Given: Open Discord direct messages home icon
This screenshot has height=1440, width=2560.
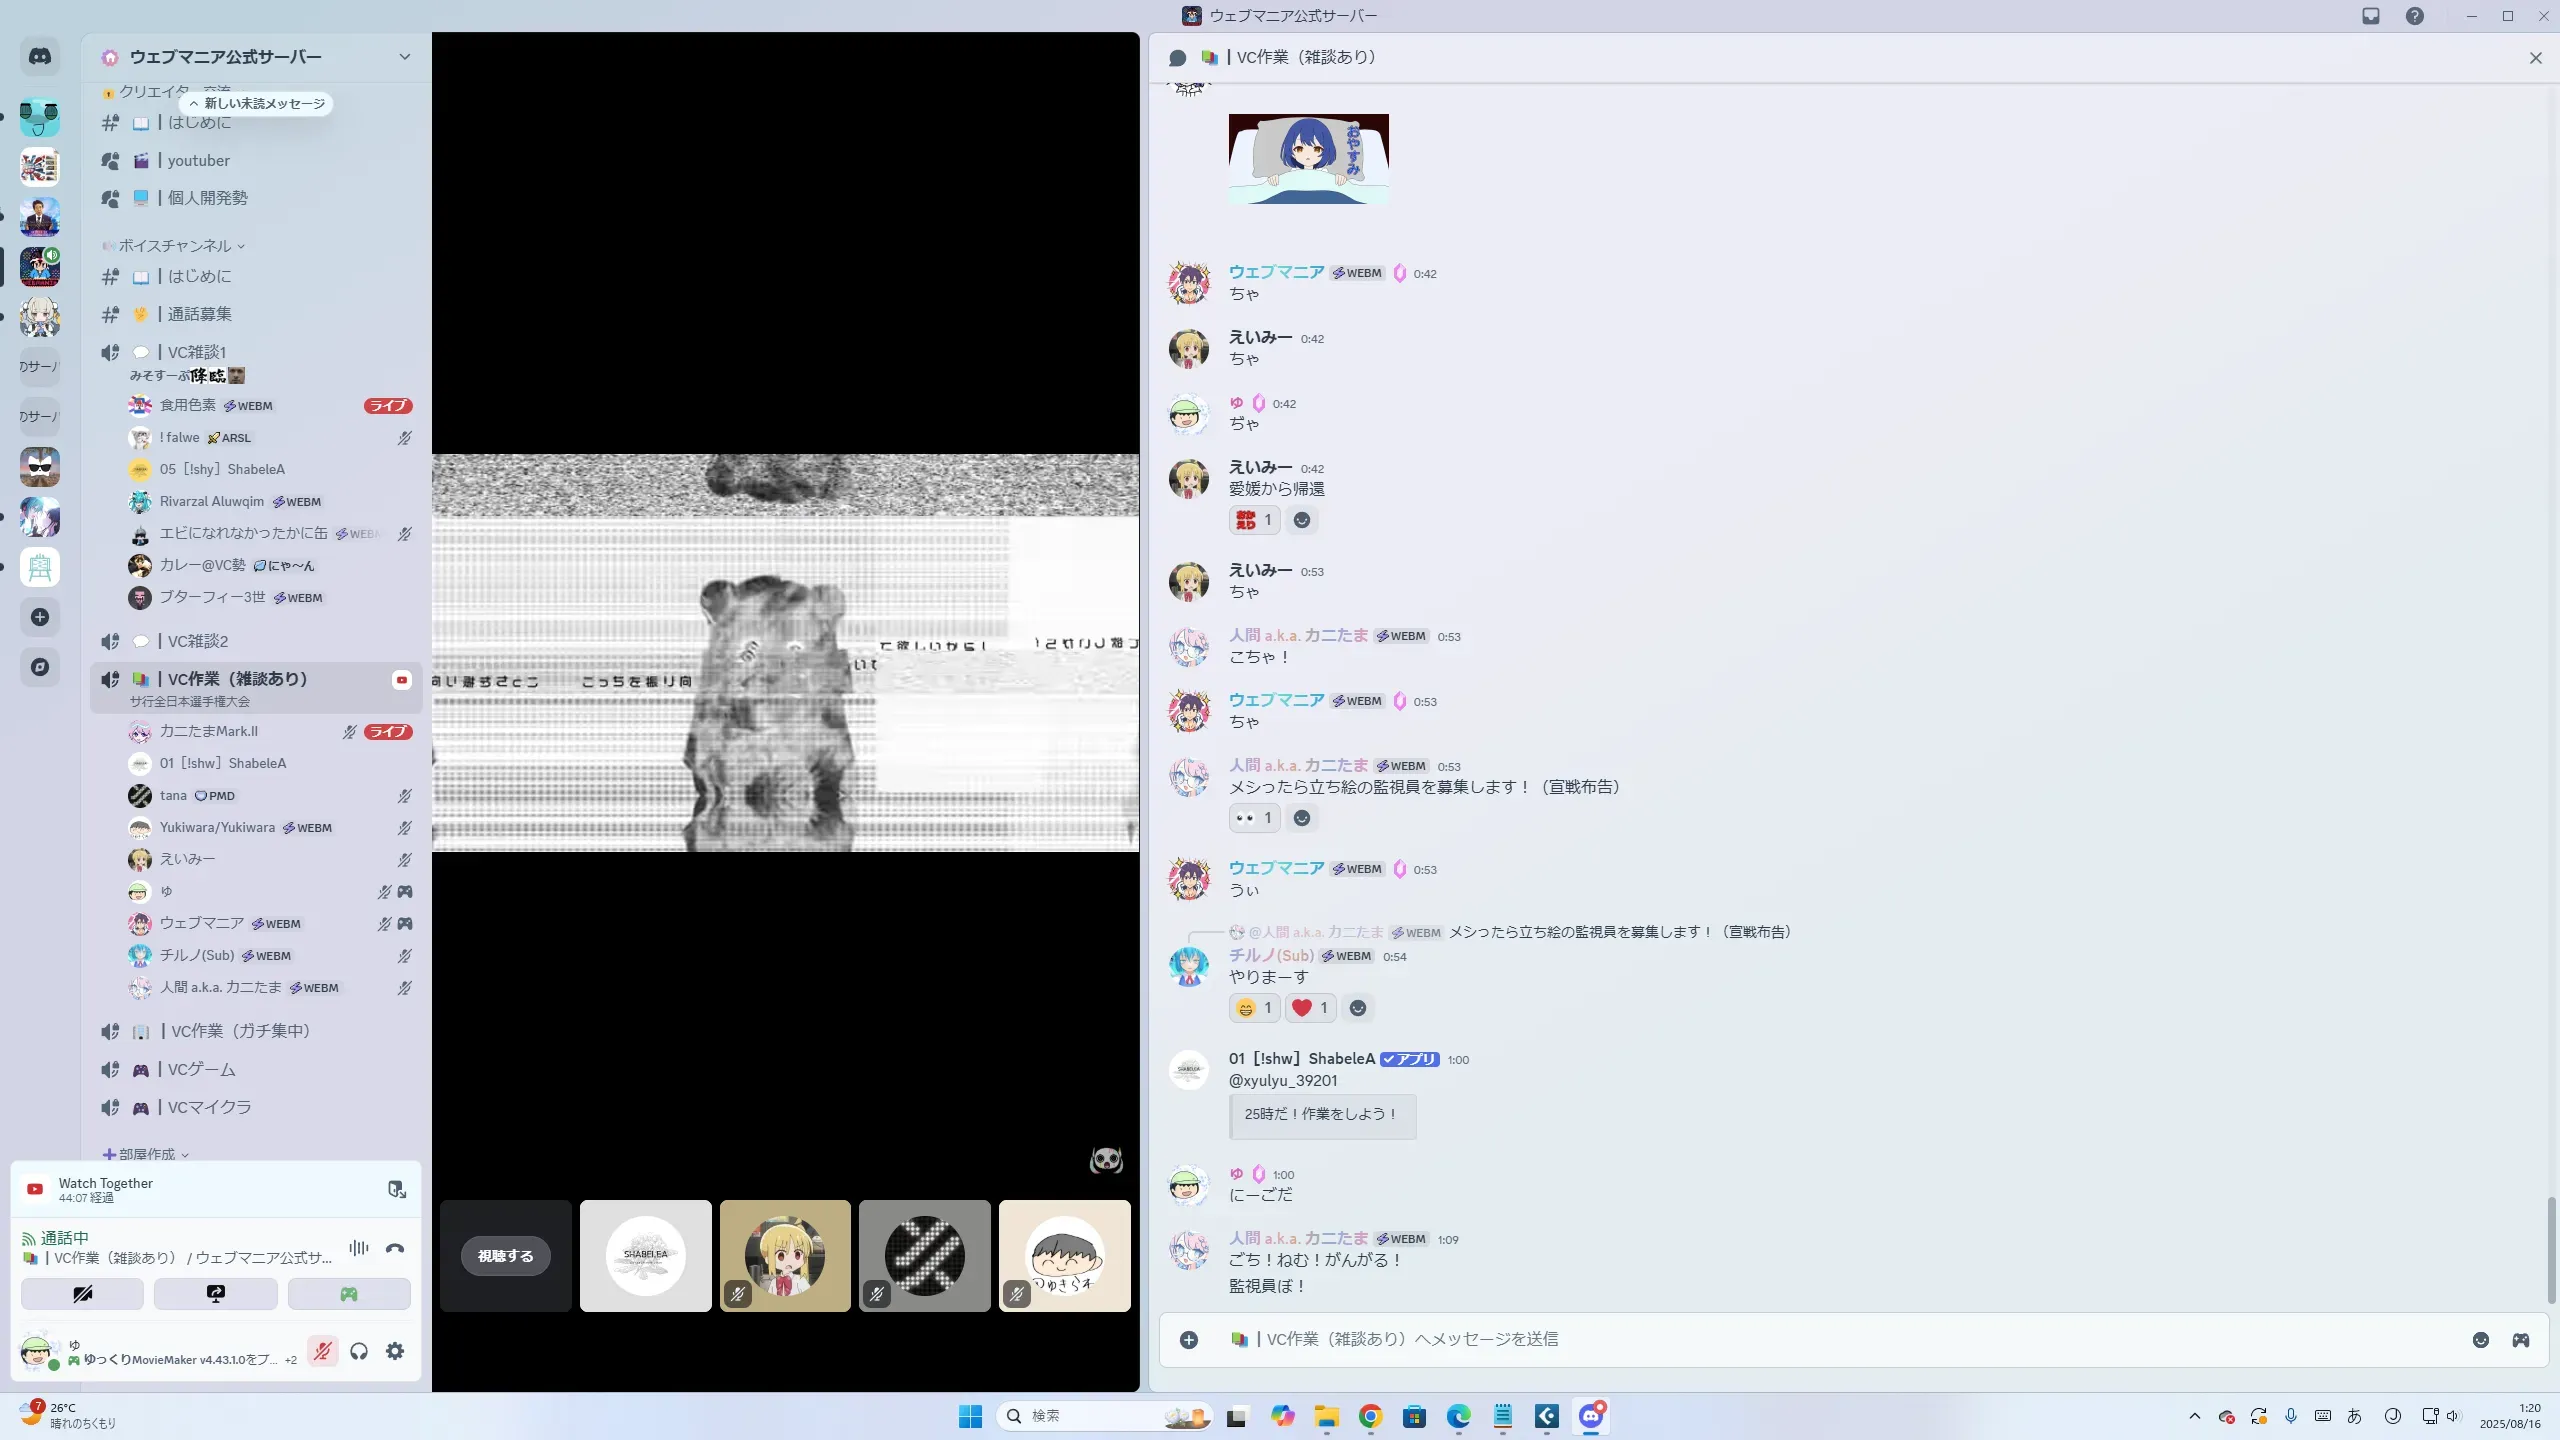Looking at the screenshot, I should click(40, 57).
